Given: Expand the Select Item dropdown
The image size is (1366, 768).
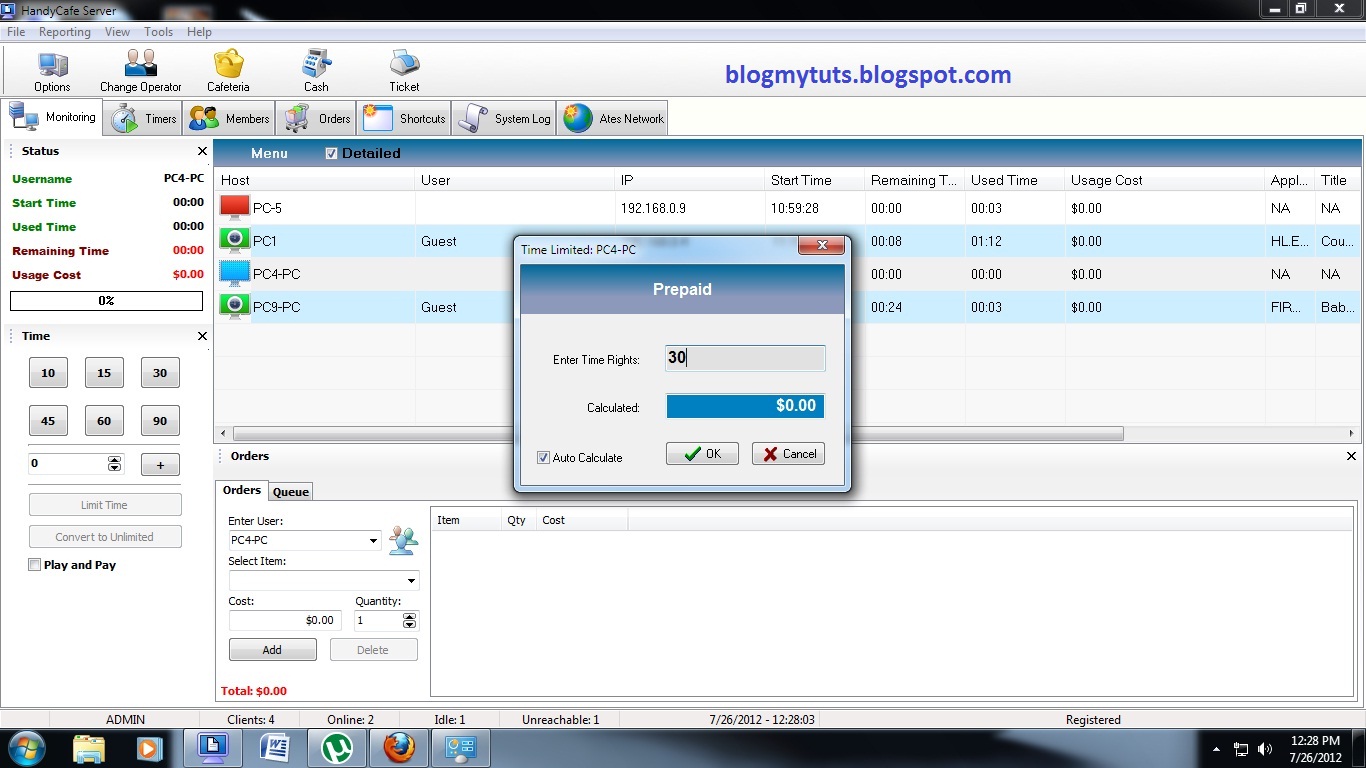Looking at the screenshot, I should [x=411, y=580].
